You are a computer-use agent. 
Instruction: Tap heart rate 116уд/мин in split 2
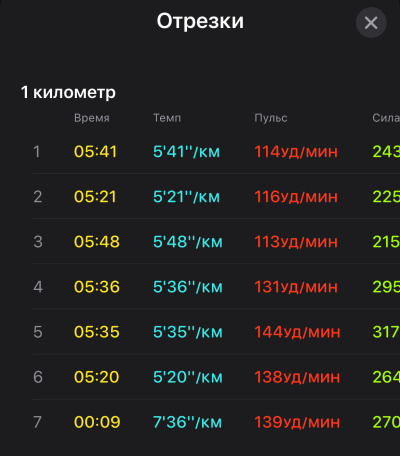coord(296,197)
